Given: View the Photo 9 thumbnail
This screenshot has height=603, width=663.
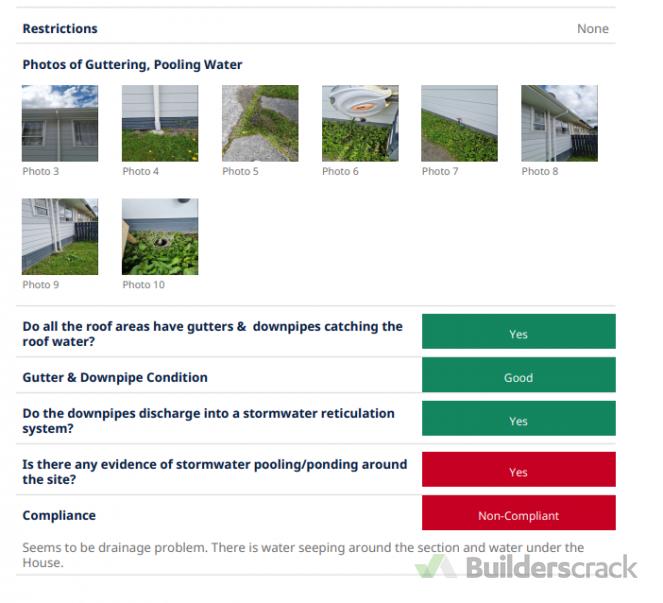Looking at the screenshot, I should point(60,236).
